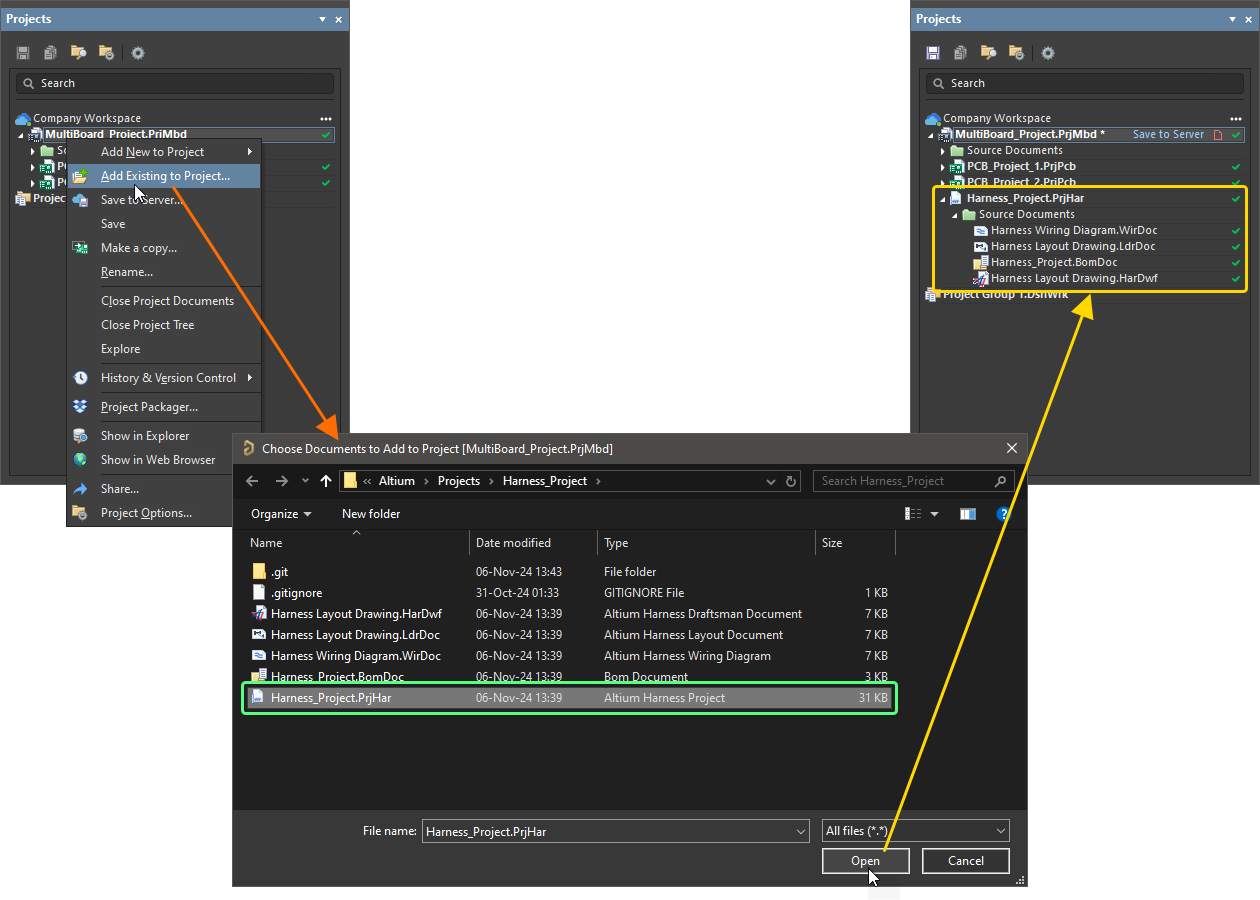Open the three-dot menu beside Company Workspace in left panel
Screen dimensions: 1260x900
(x=325, y=118)
